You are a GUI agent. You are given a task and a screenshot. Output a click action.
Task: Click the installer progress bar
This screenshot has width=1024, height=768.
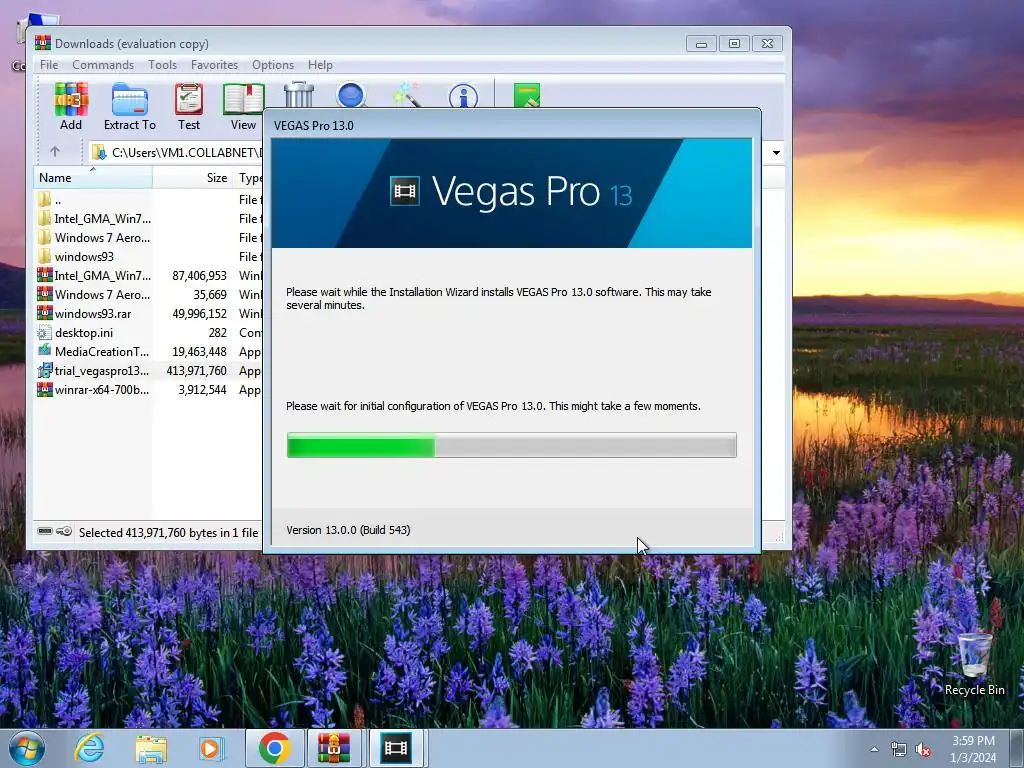511,445
